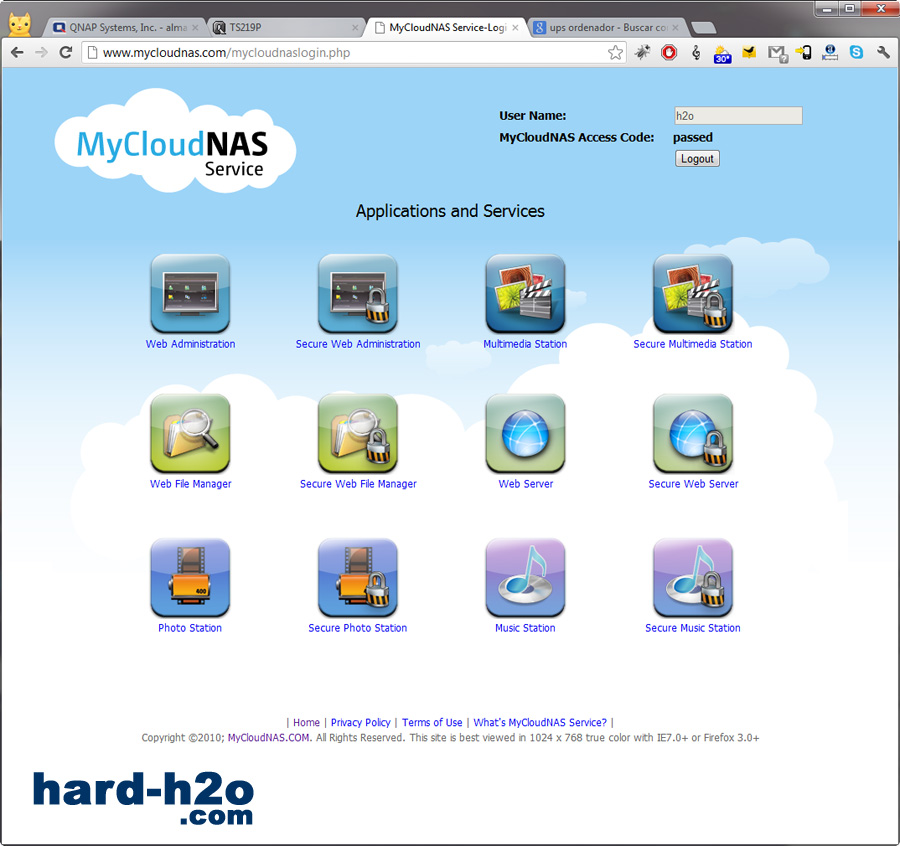The width and height of the screenshot is (900, 846).
Task: Click the forward navigation arrow
Action: (x=41, y=53)
